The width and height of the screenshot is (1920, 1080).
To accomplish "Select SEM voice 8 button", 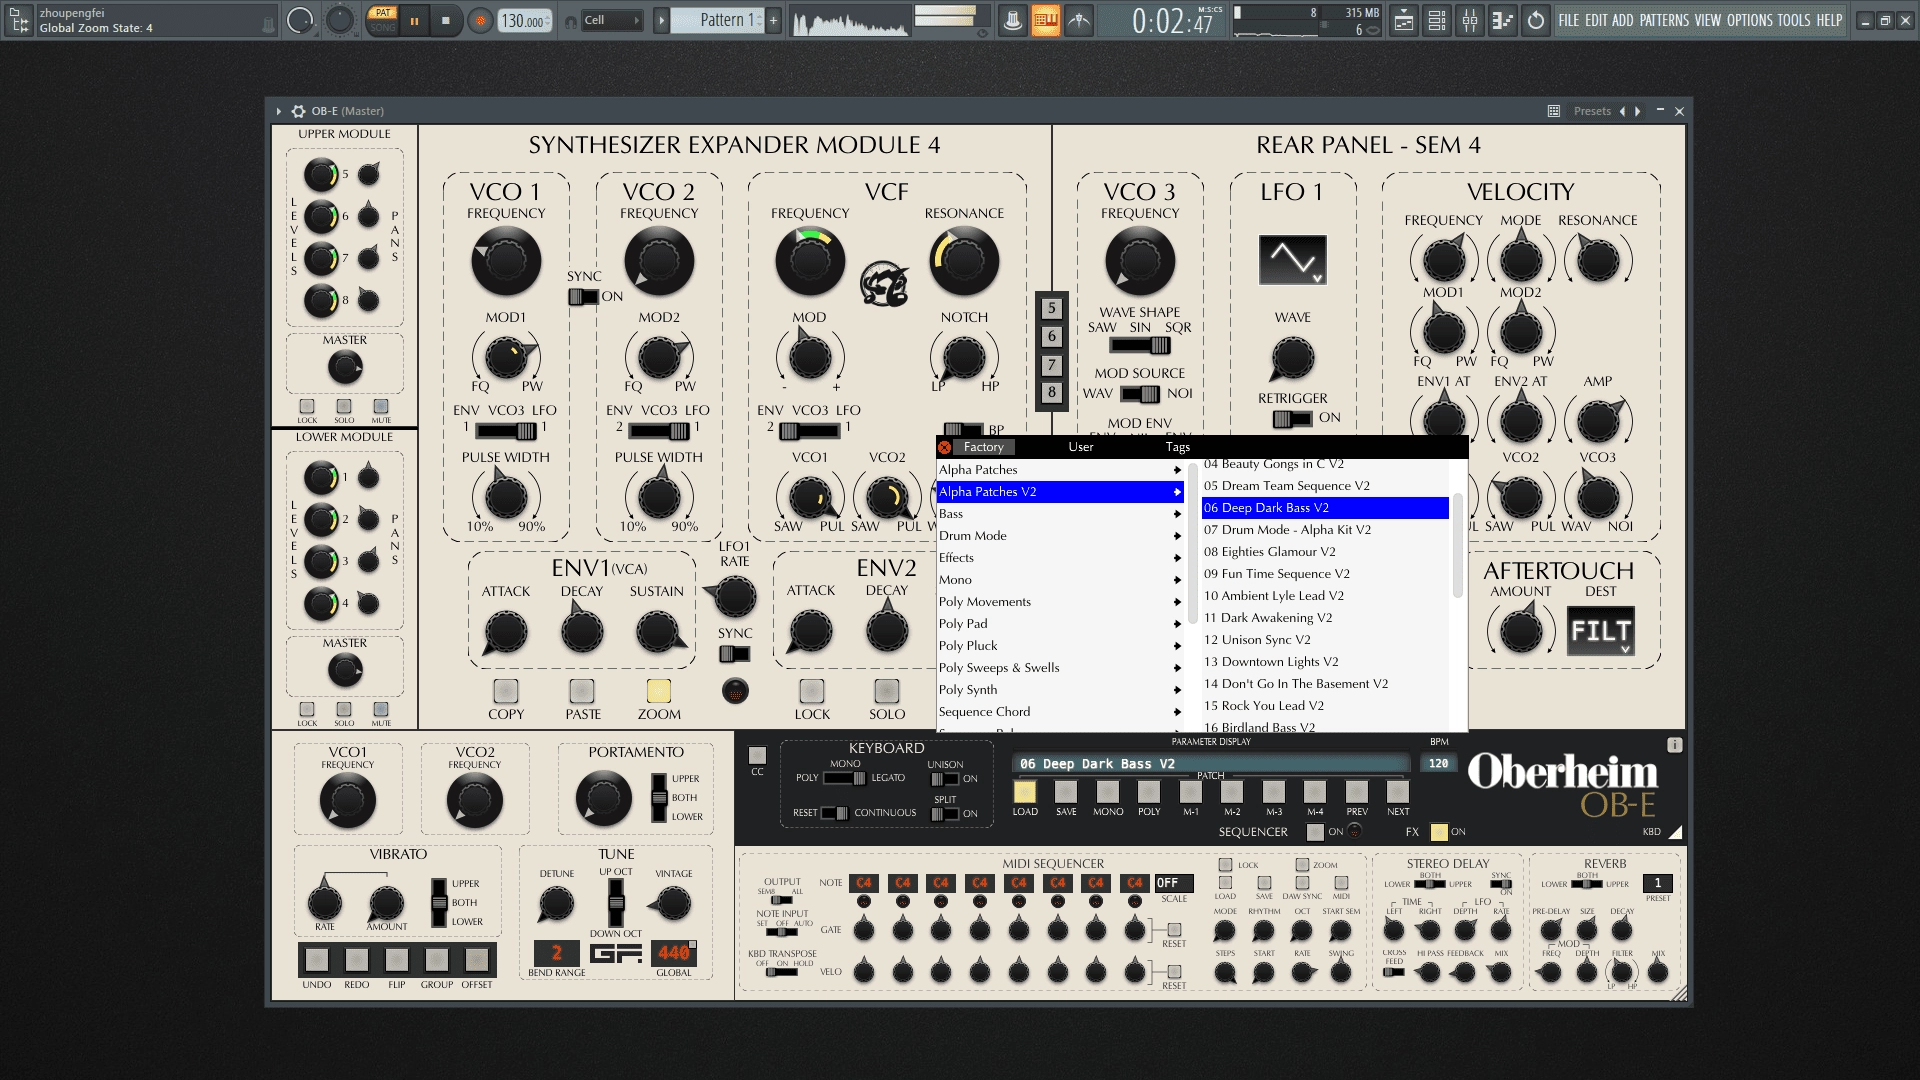I will [x=1051, y=392].
